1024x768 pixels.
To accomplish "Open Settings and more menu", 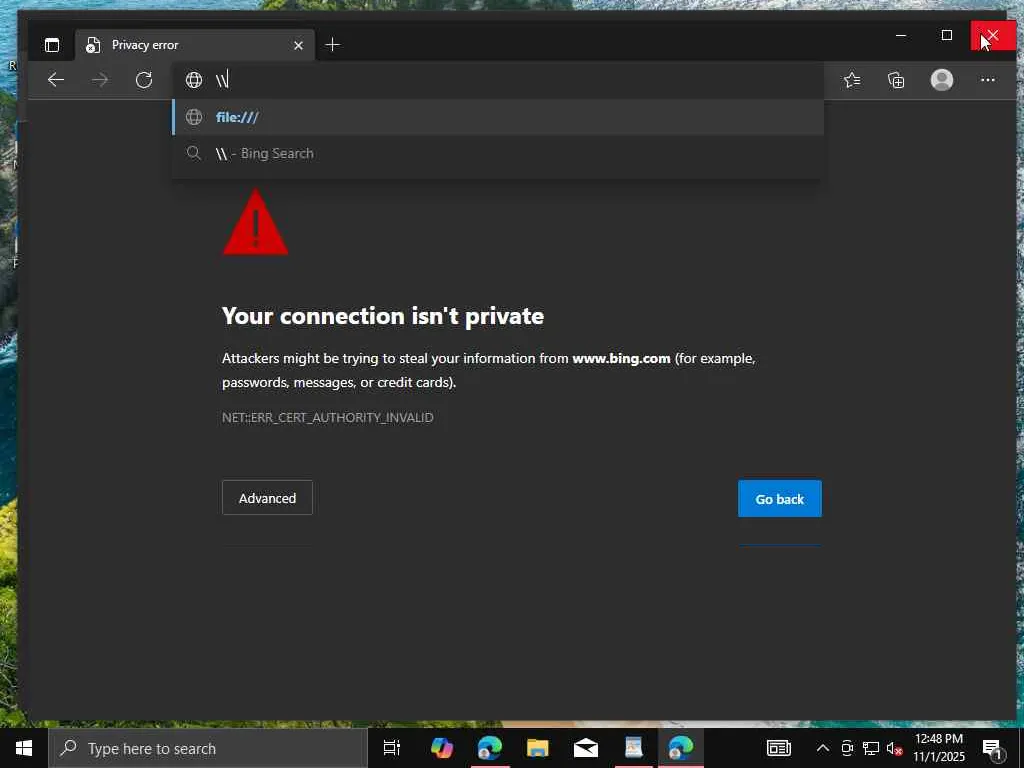I will coord(987,80).
